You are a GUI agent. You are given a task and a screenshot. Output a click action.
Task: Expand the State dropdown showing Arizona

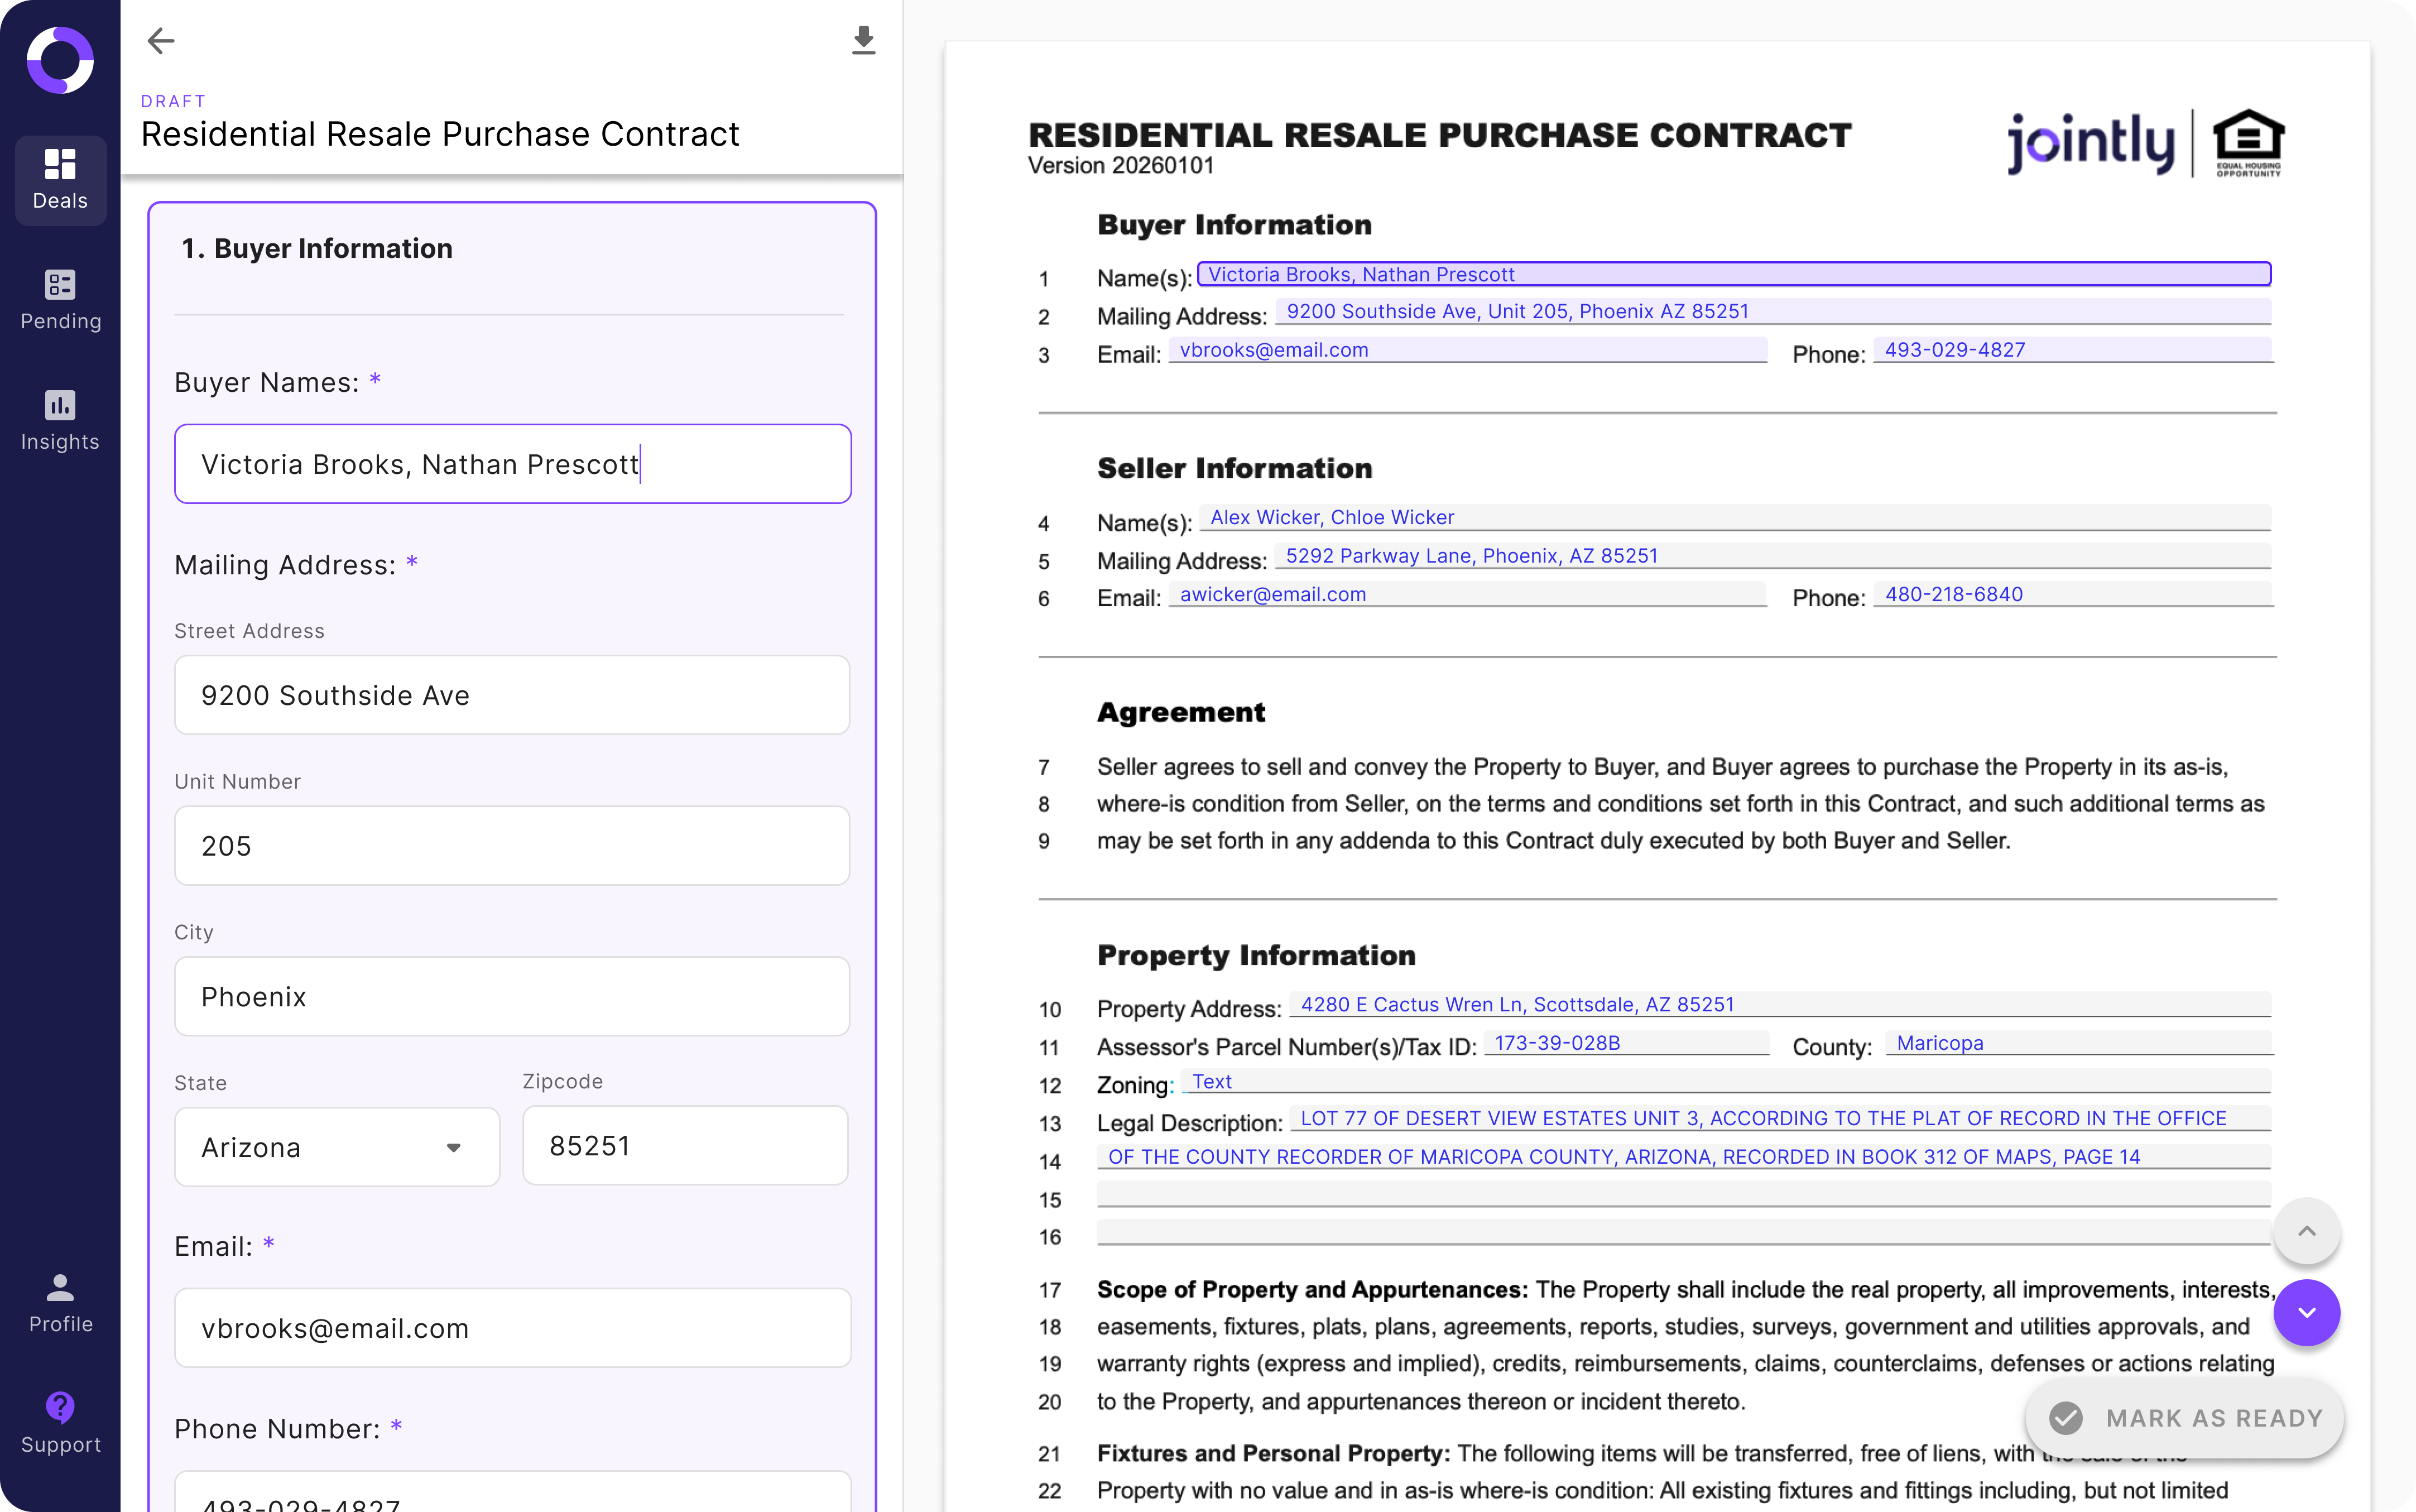(337, 1147)
